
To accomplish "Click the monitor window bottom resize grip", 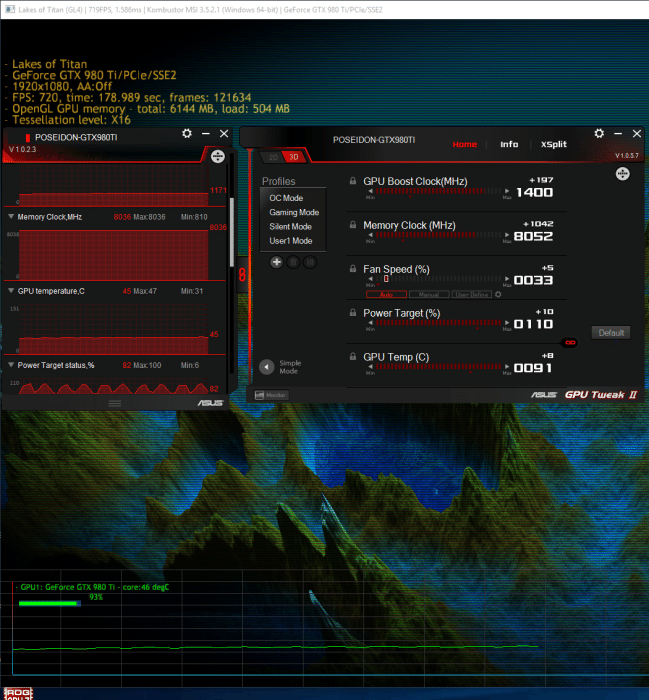I will coord(115,404).
